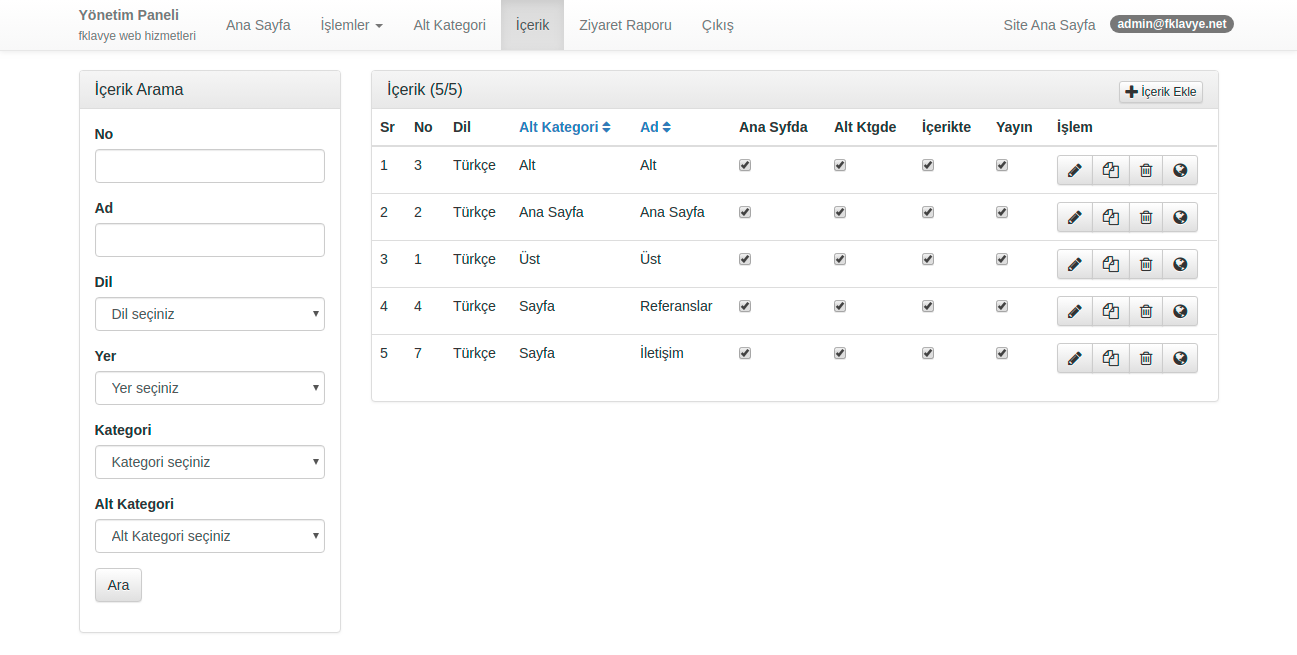This screenshot has width=1297, height=655.
Task: Uncheck Ana Syfda for İletişim row
Action: click(745, 354)
